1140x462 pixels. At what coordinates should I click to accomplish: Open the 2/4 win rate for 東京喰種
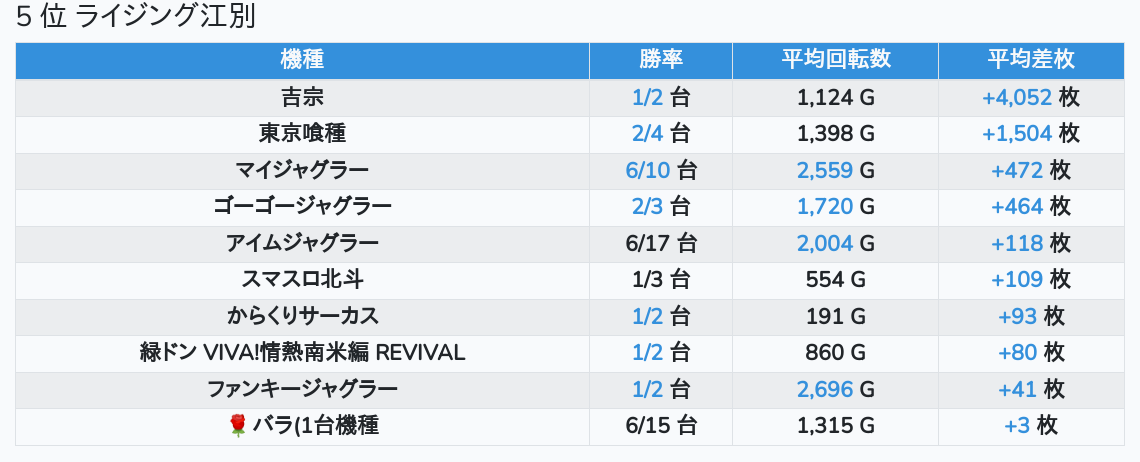click(647, 134)
